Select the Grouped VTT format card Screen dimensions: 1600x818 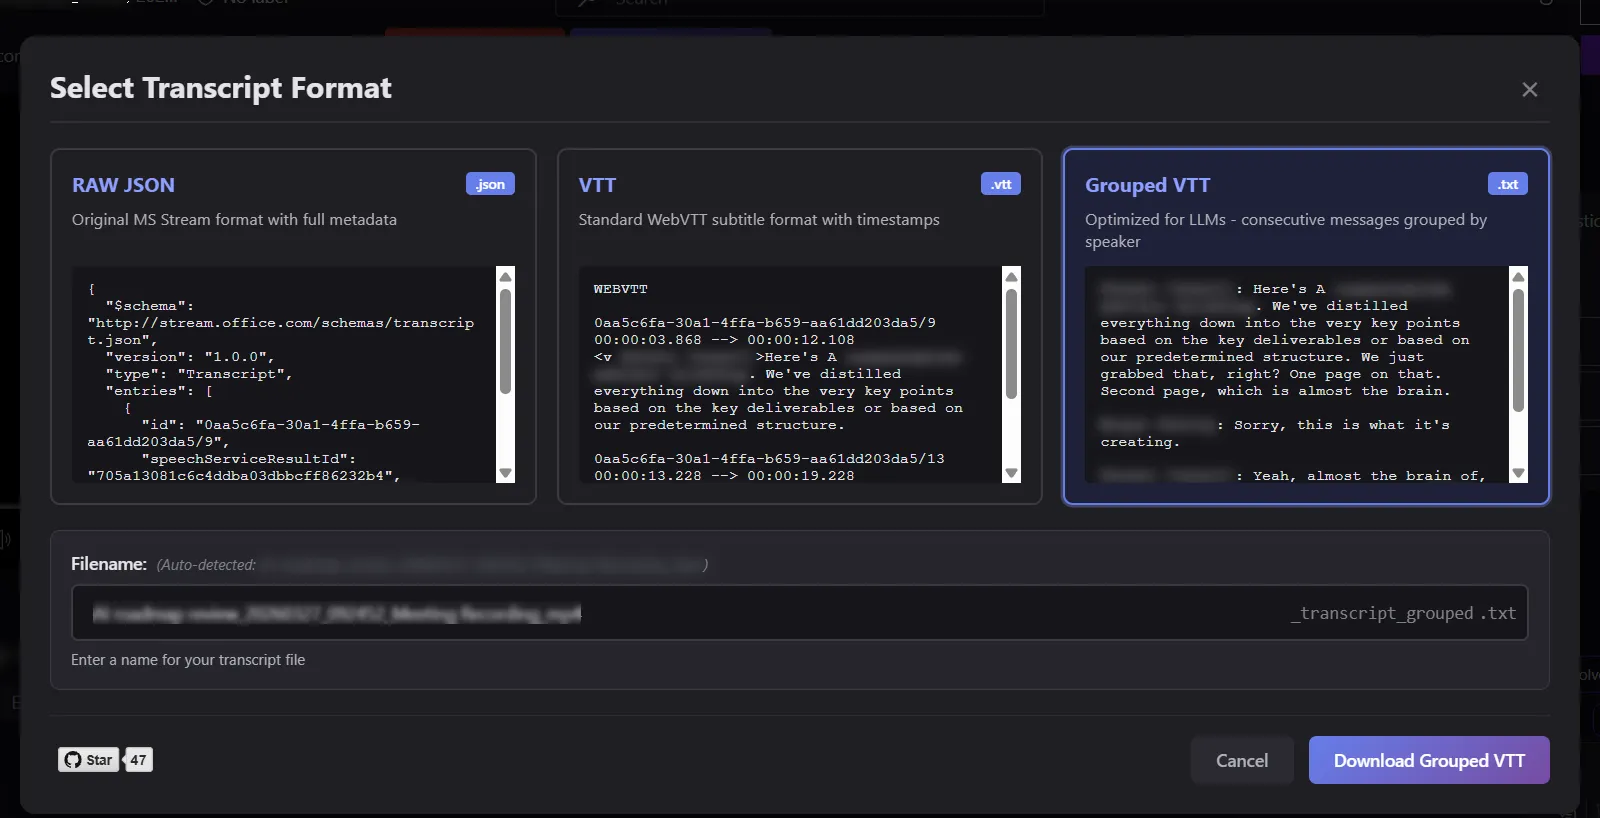tap(1306, 326)
